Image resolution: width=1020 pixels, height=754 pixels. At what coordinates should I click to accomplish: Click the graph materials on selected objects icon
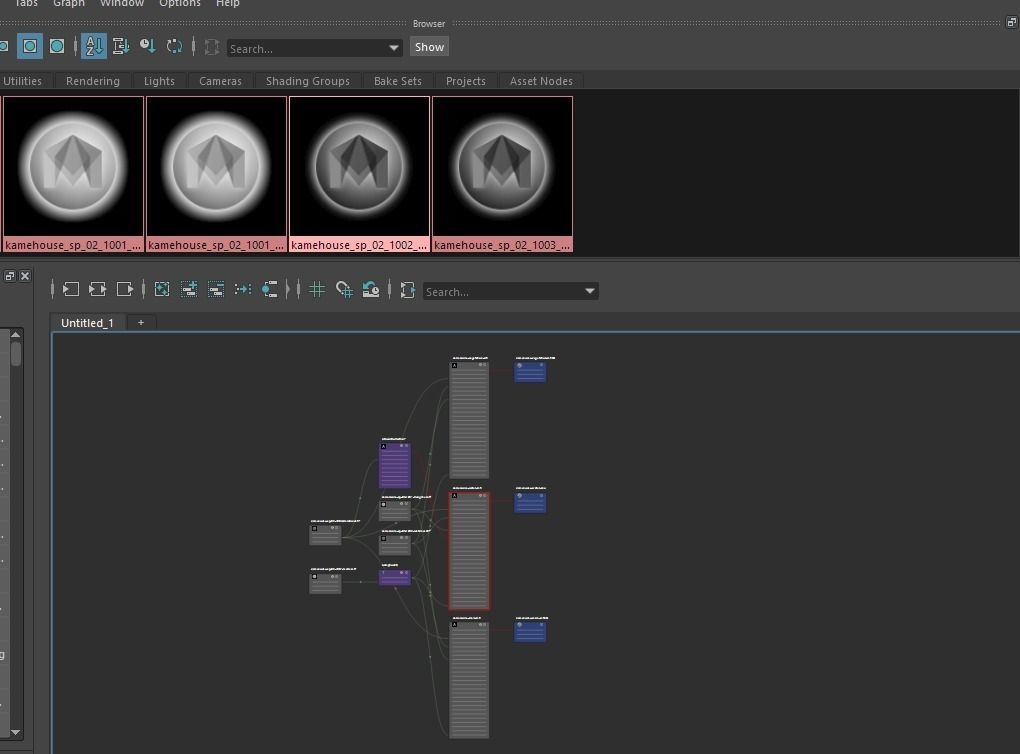[269, 289]
